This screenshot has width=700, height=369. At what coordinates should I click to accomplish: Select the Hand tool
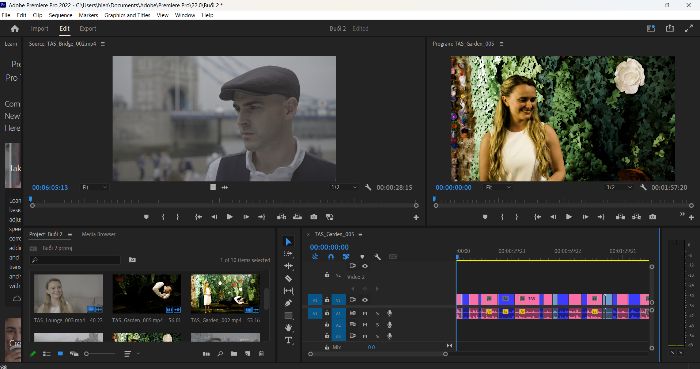click(288, 328)
